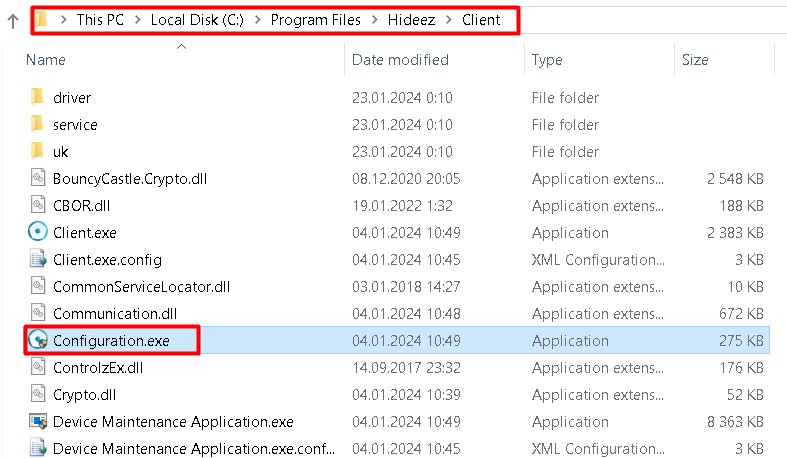
Task: Click the Up arrow navigation button
Action: click(13, 20)
